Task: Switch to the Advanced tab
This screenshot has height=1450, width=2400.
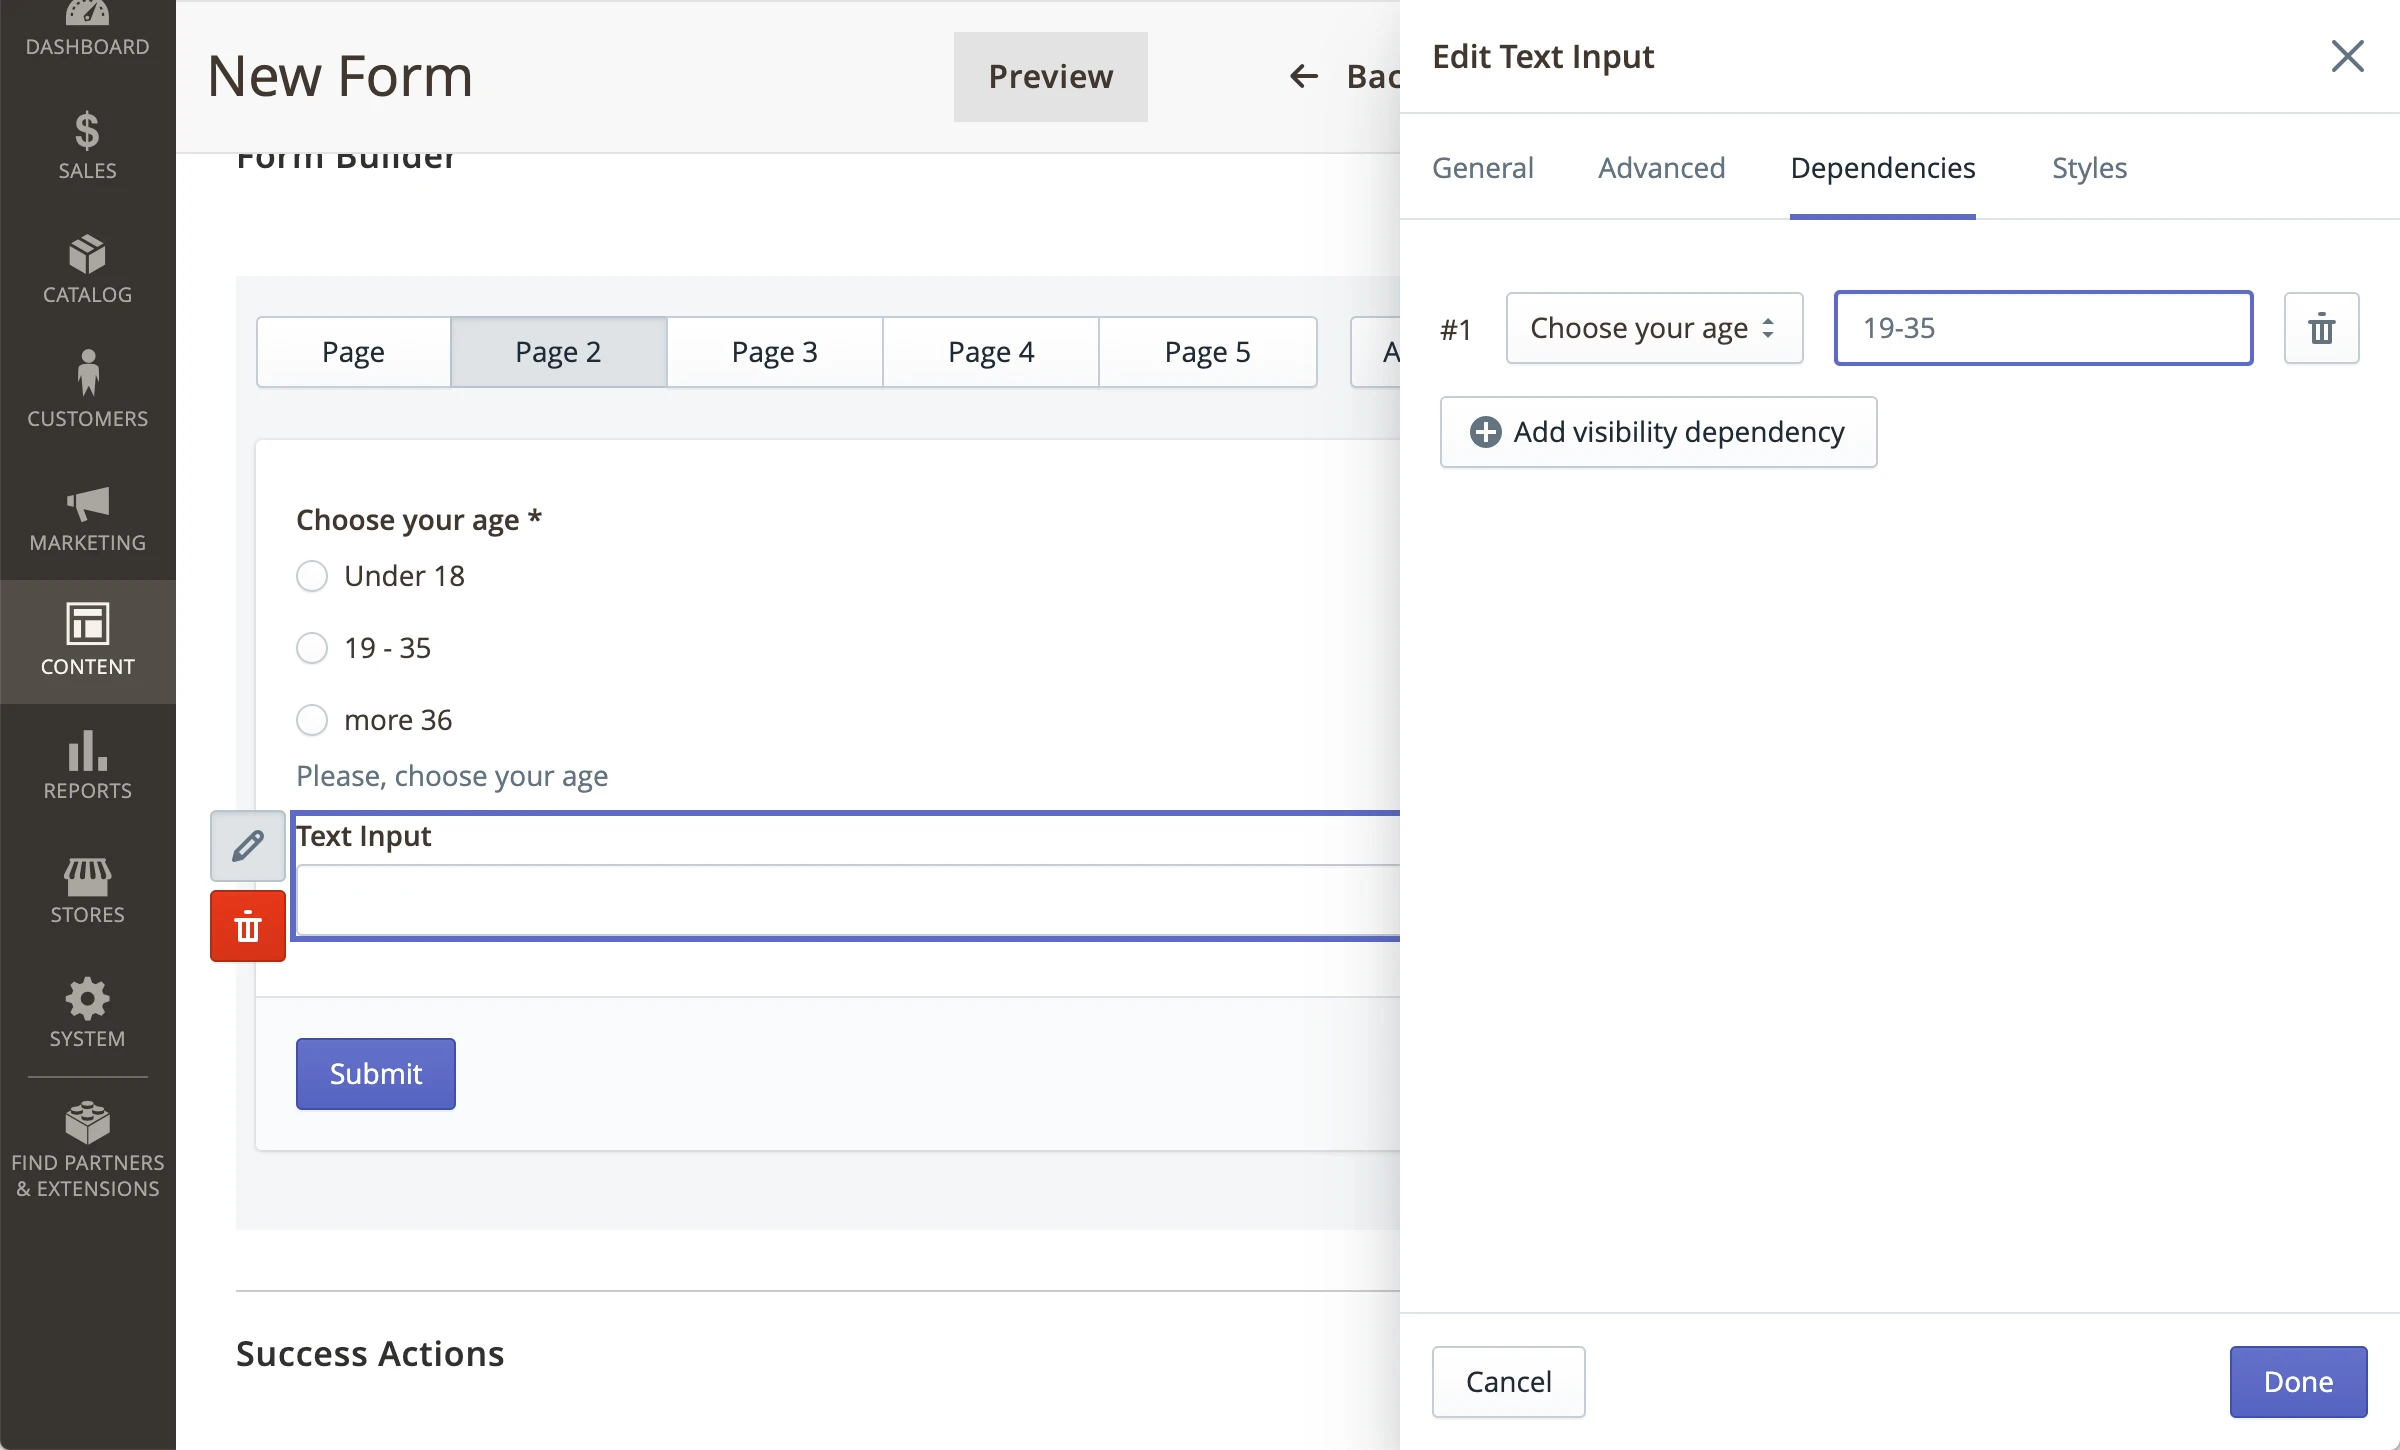Action: [x=1661, y=168]
